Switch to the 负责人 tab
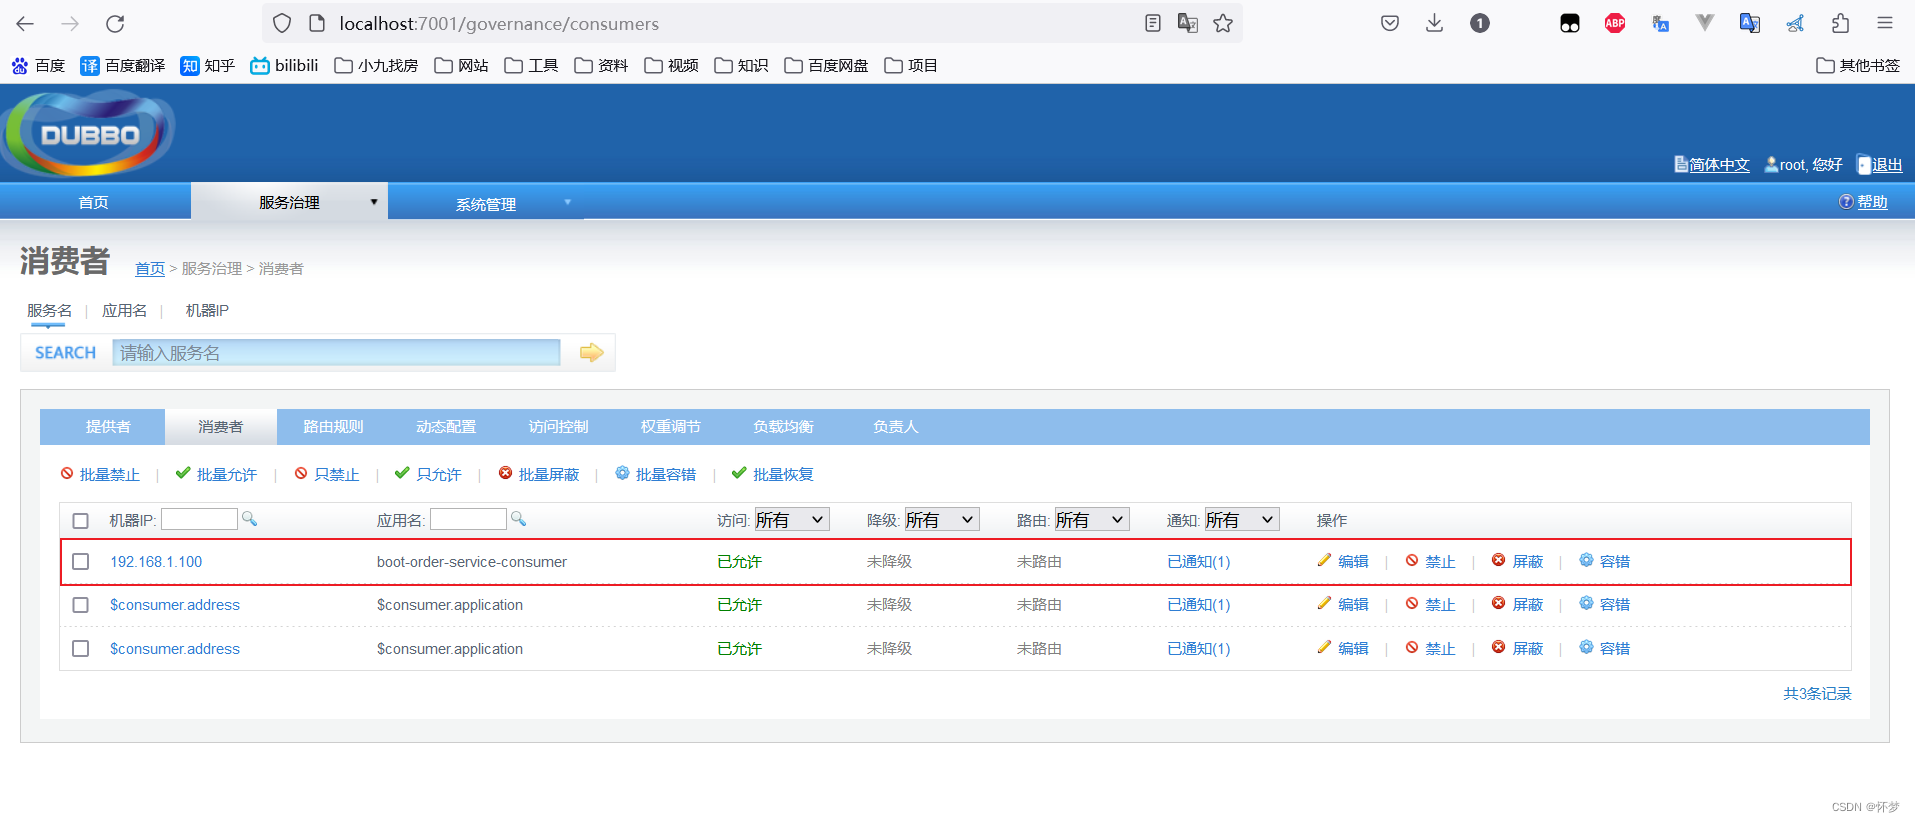This screenshot has width=1915, height=822. click(x=895, y=427)
